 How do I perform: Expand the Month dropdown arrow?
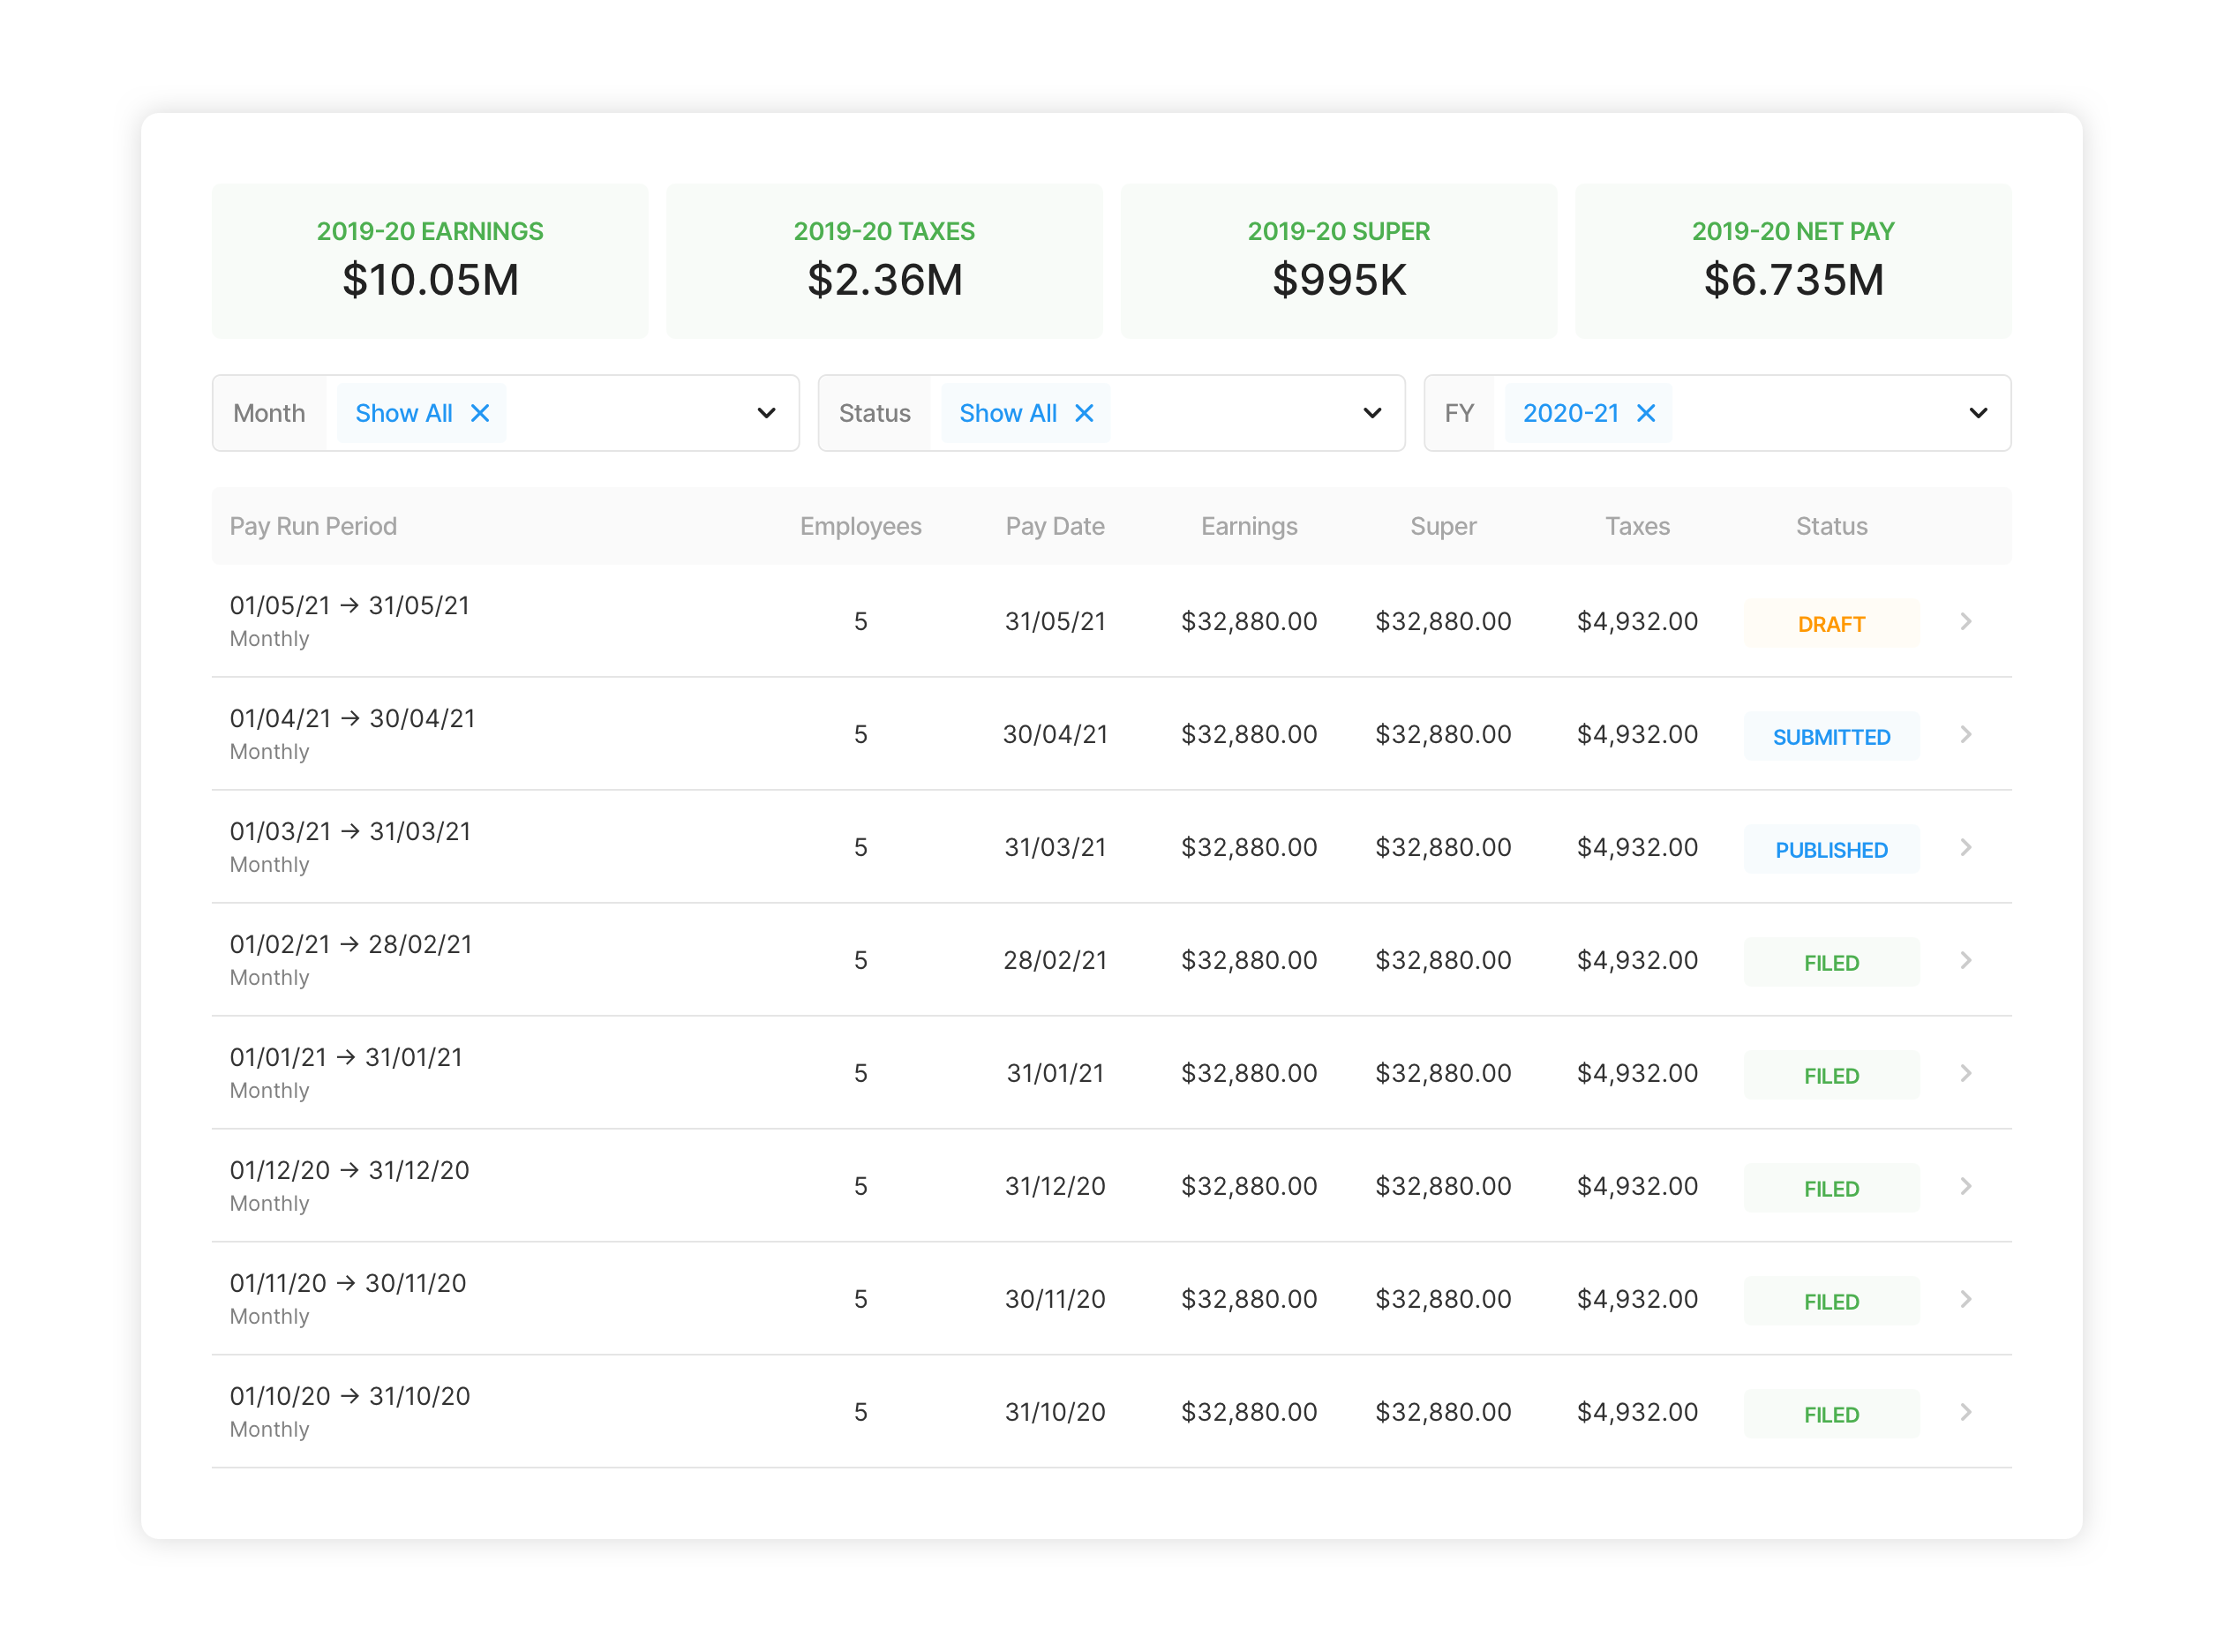(x=766, y=413)
